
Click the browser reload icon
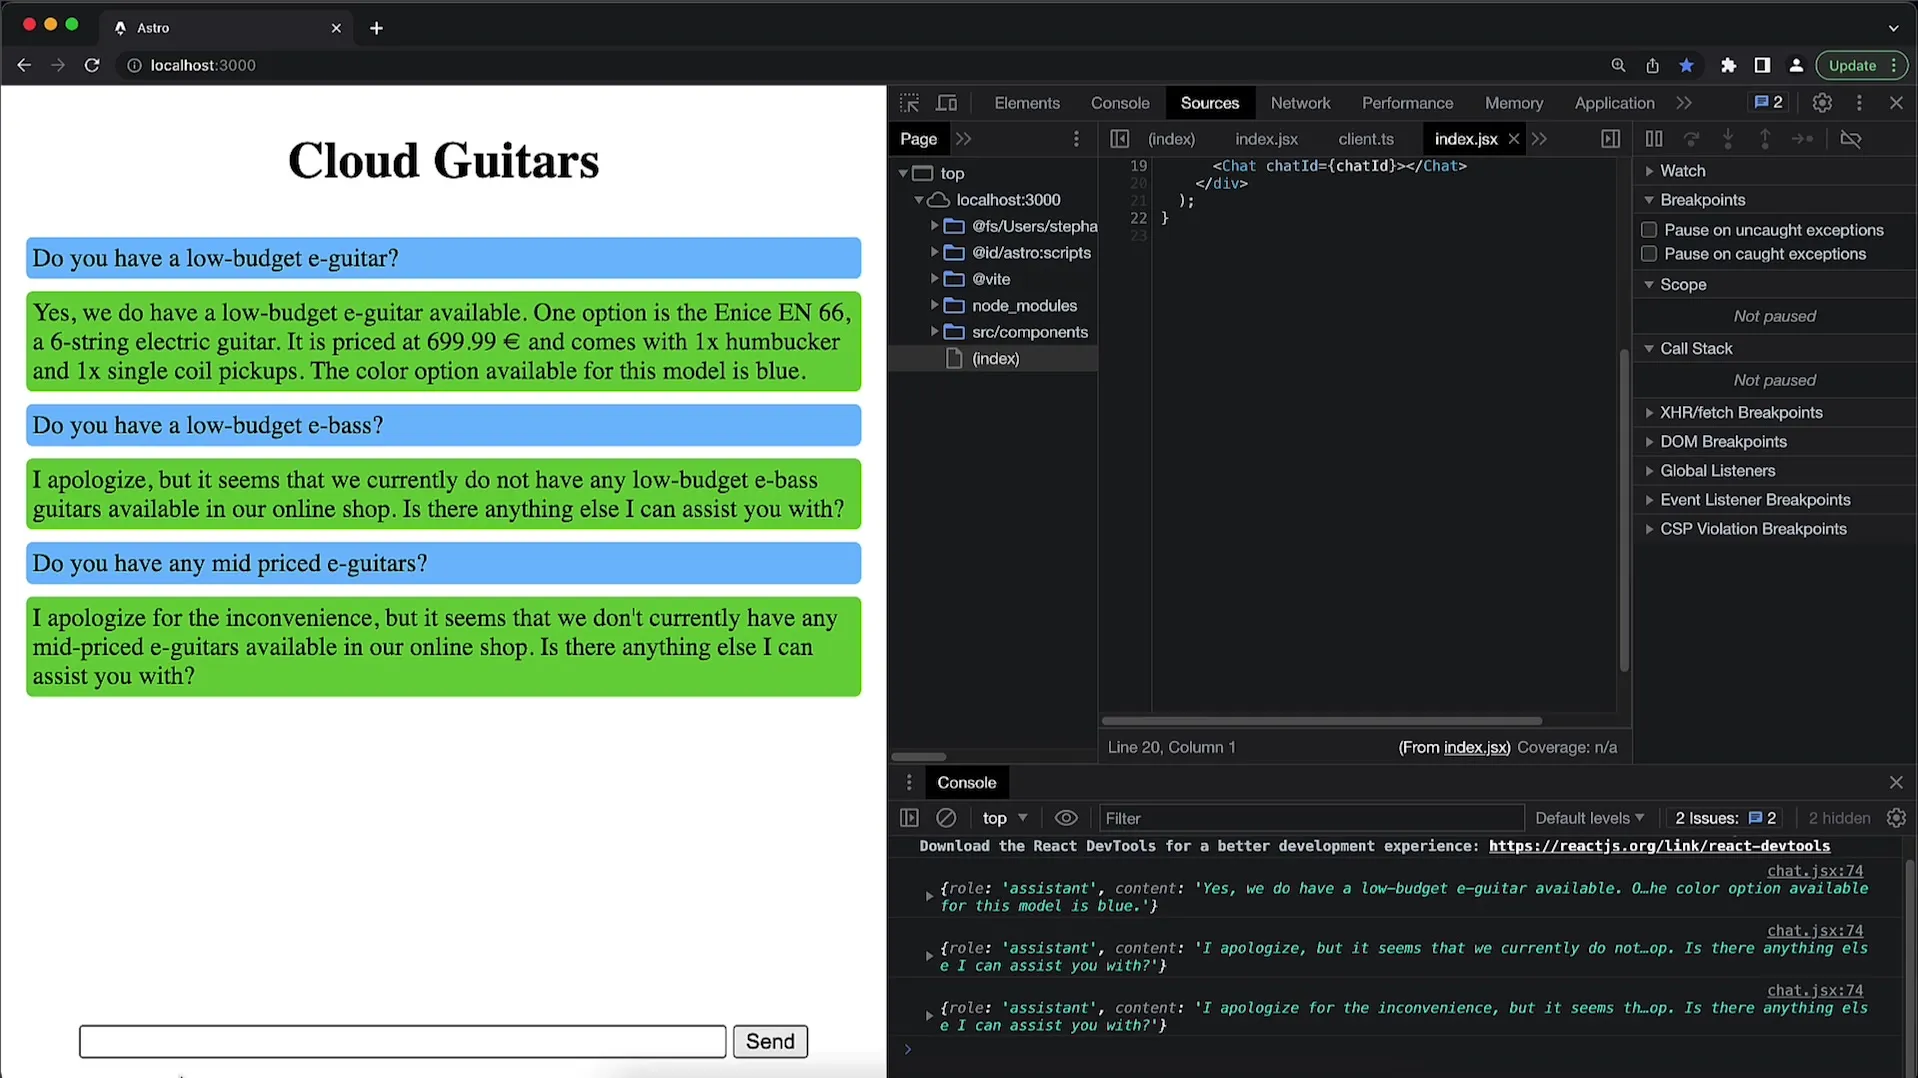[x=92, y=65]
